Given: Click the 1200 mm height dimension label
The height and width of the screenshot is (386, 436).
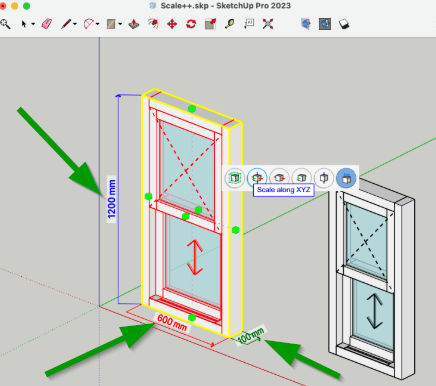Looking at the screenshot, I should 112,199.
